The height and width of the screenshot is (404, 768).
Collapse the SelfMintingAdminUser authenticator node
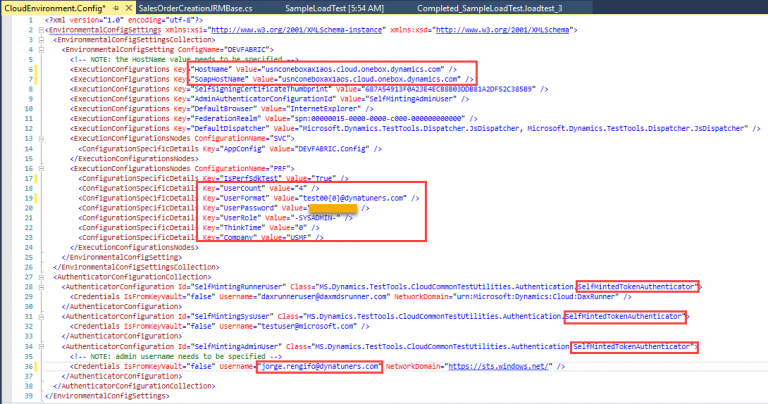(41, 347)
